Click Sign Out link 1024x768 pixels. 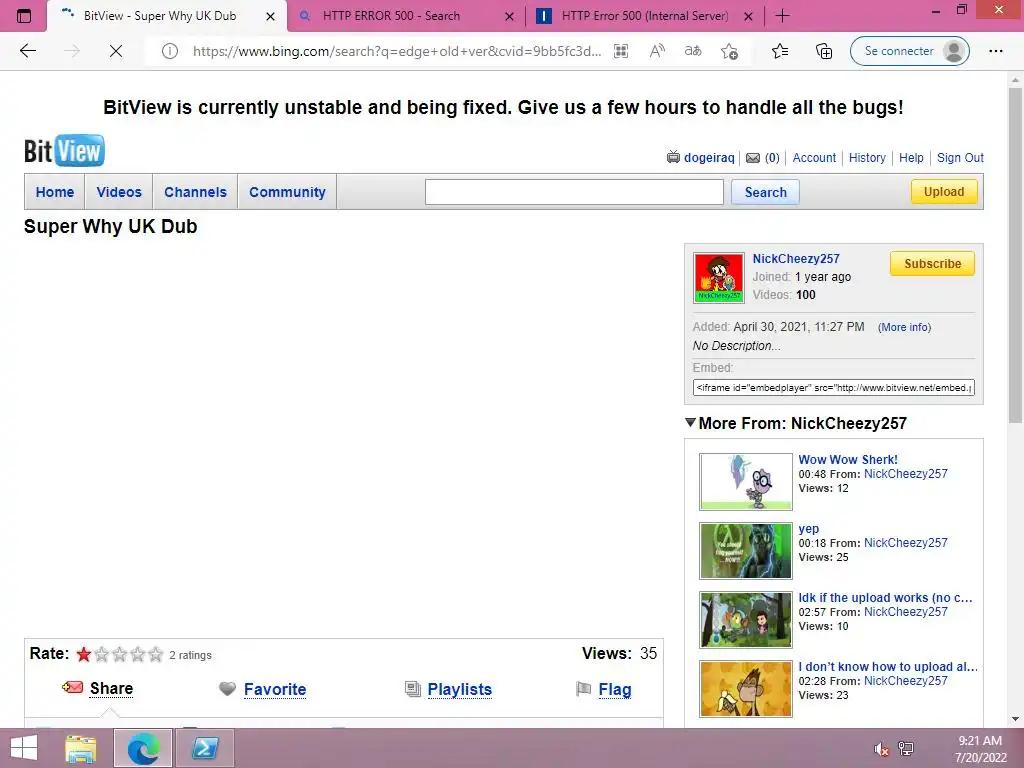pos(960,157)
